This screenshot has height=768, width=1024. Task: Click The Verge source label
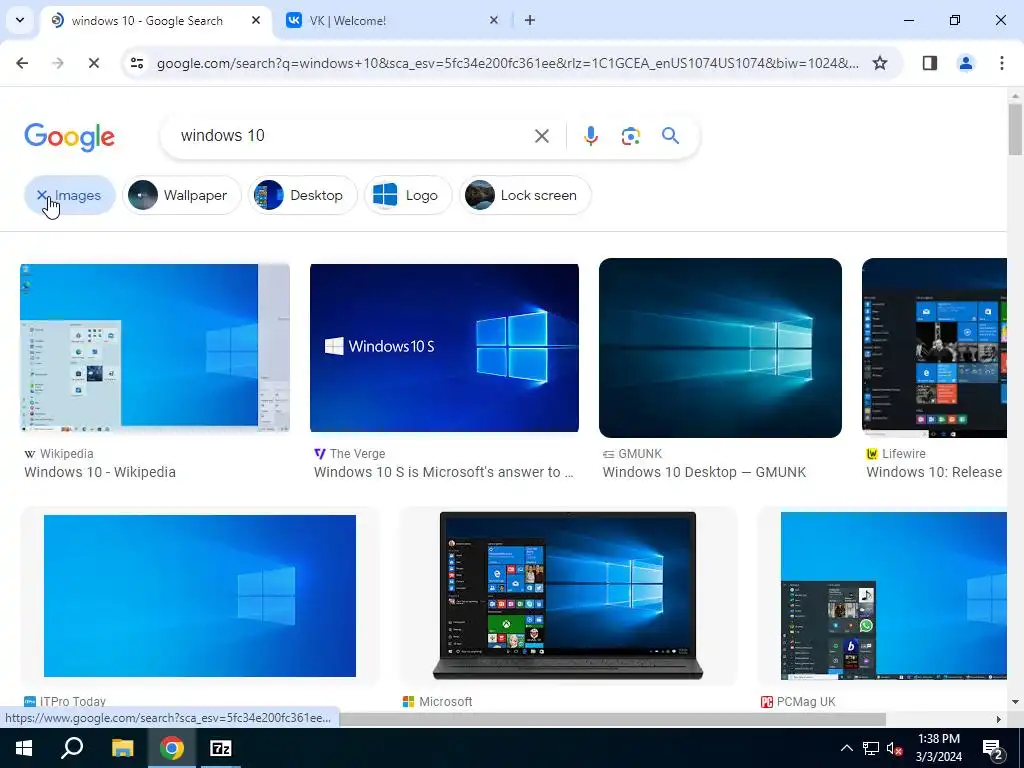click(357, 453)
